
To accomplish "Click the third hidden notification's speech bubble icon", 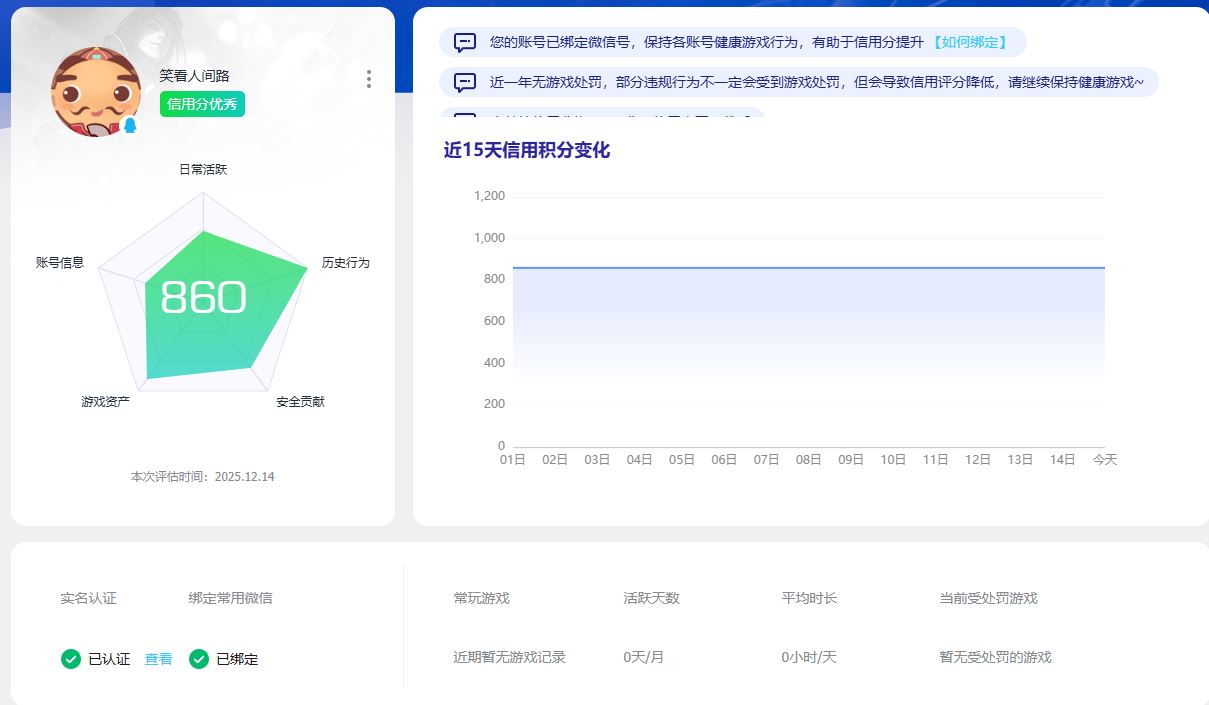I will pyautogui.click(x=464, y=117).
